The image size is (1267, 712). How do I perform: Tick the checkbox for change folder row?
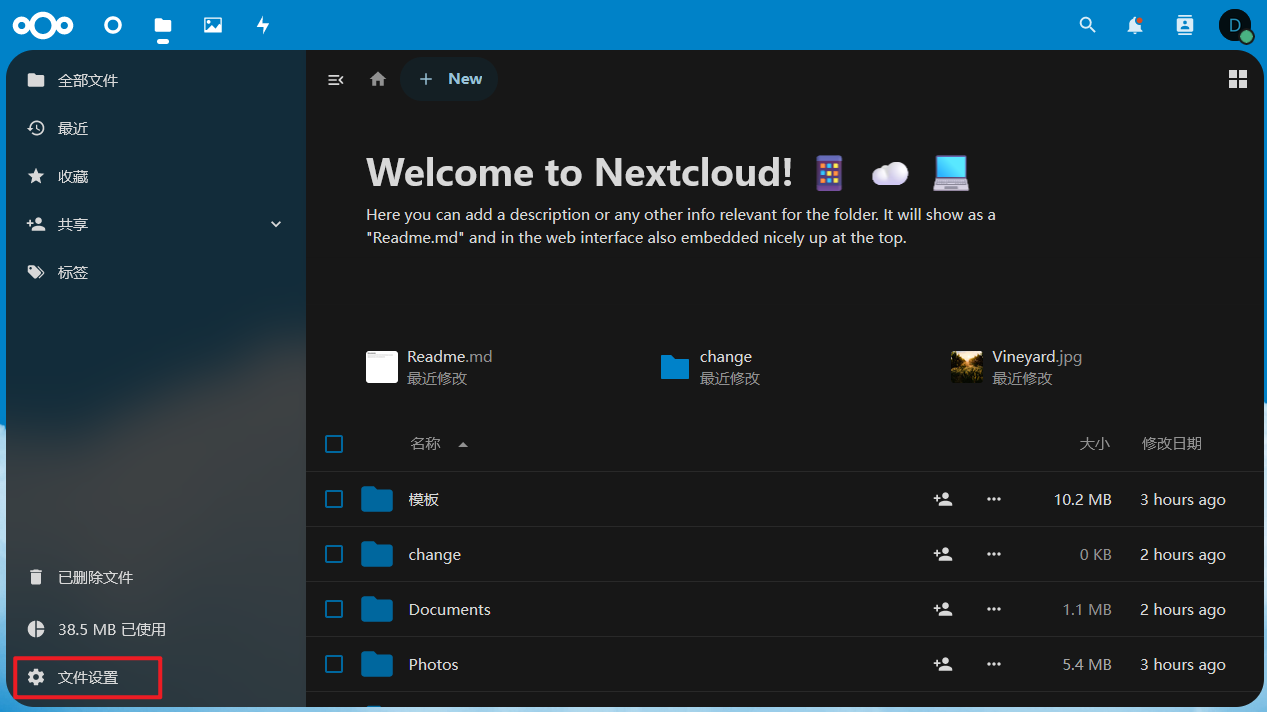pos(334,554)
